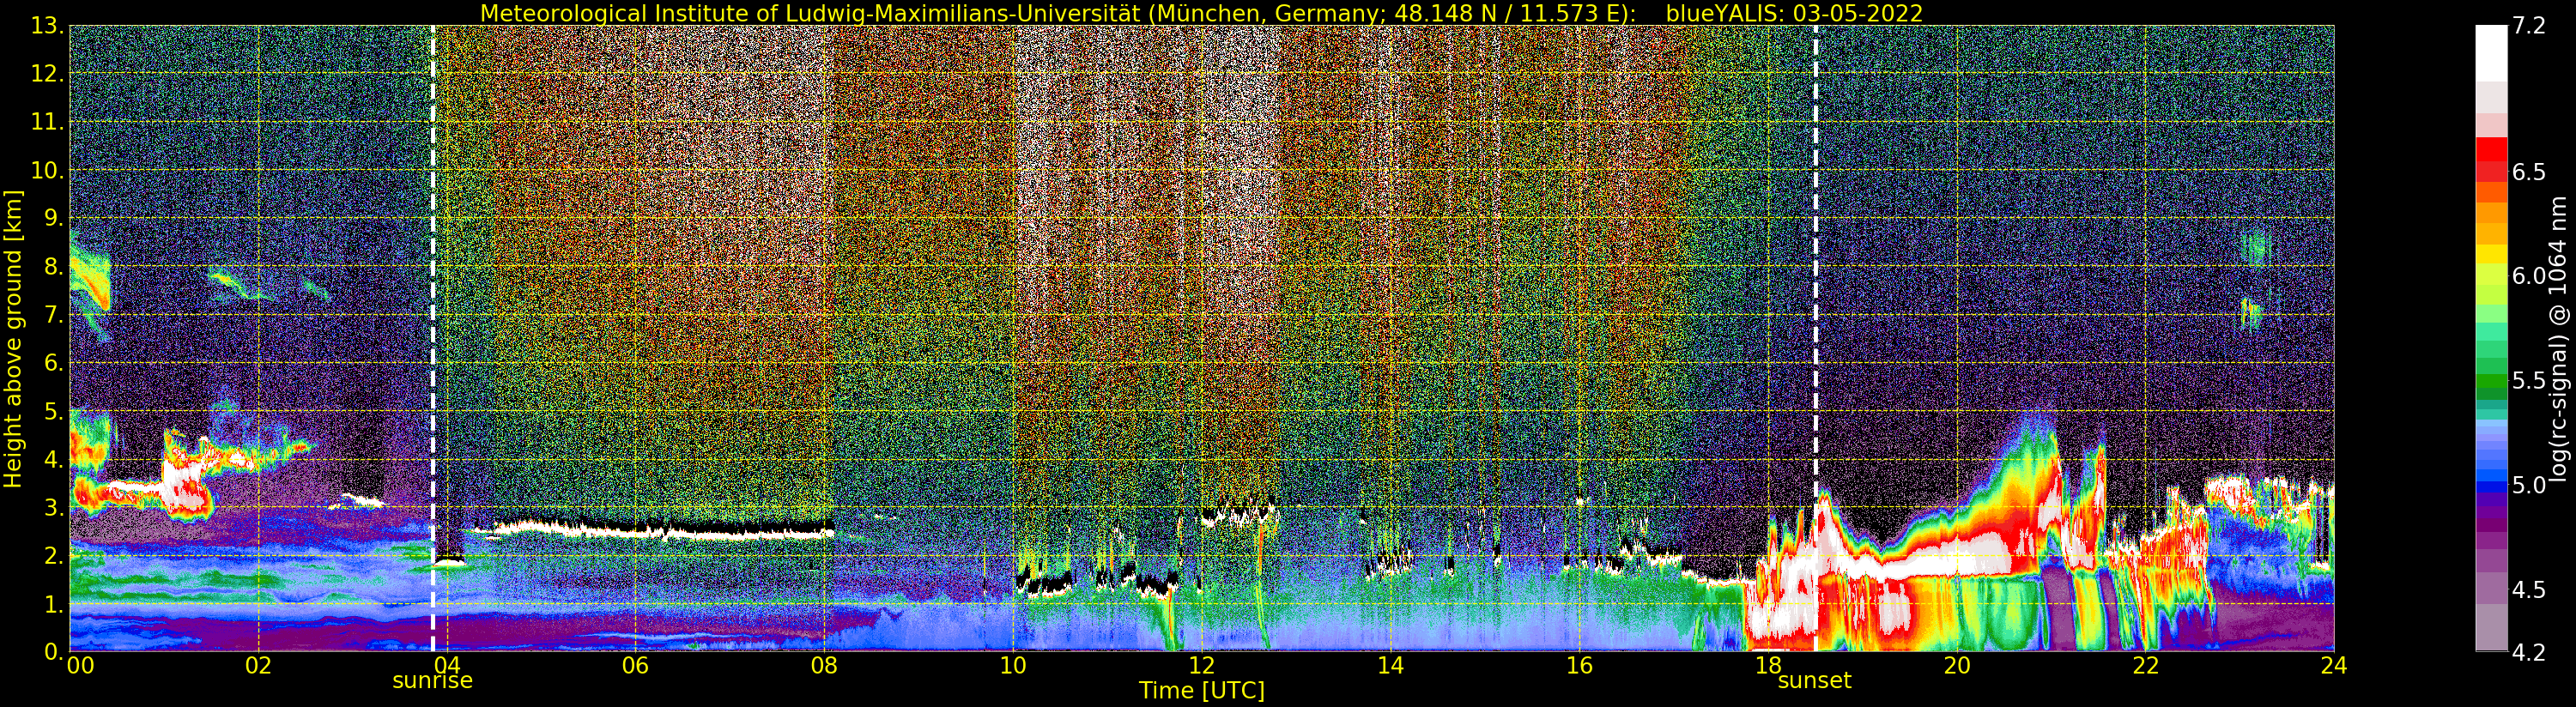
Task: Click the '12' time tick label
Action: click(1202, 666)
